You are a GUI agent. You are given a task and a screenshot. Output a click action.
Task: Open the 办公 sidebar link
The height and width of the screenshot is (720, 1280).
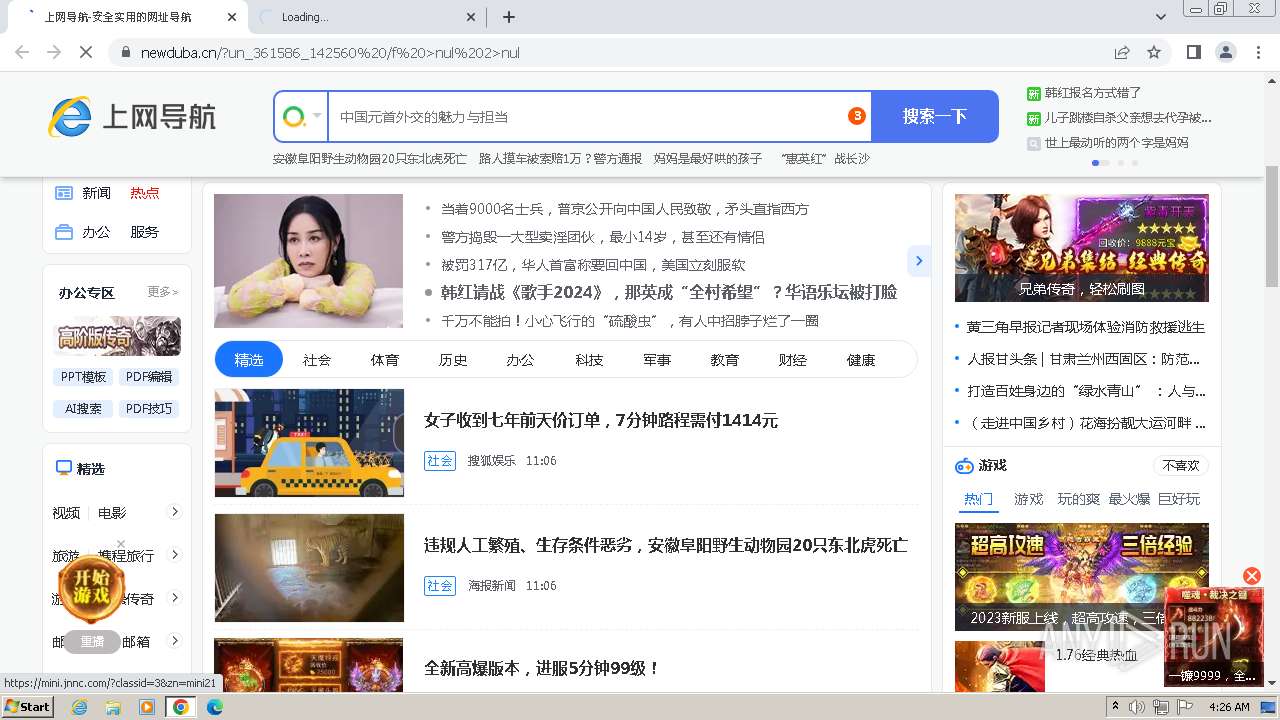[x=96, y=232]
